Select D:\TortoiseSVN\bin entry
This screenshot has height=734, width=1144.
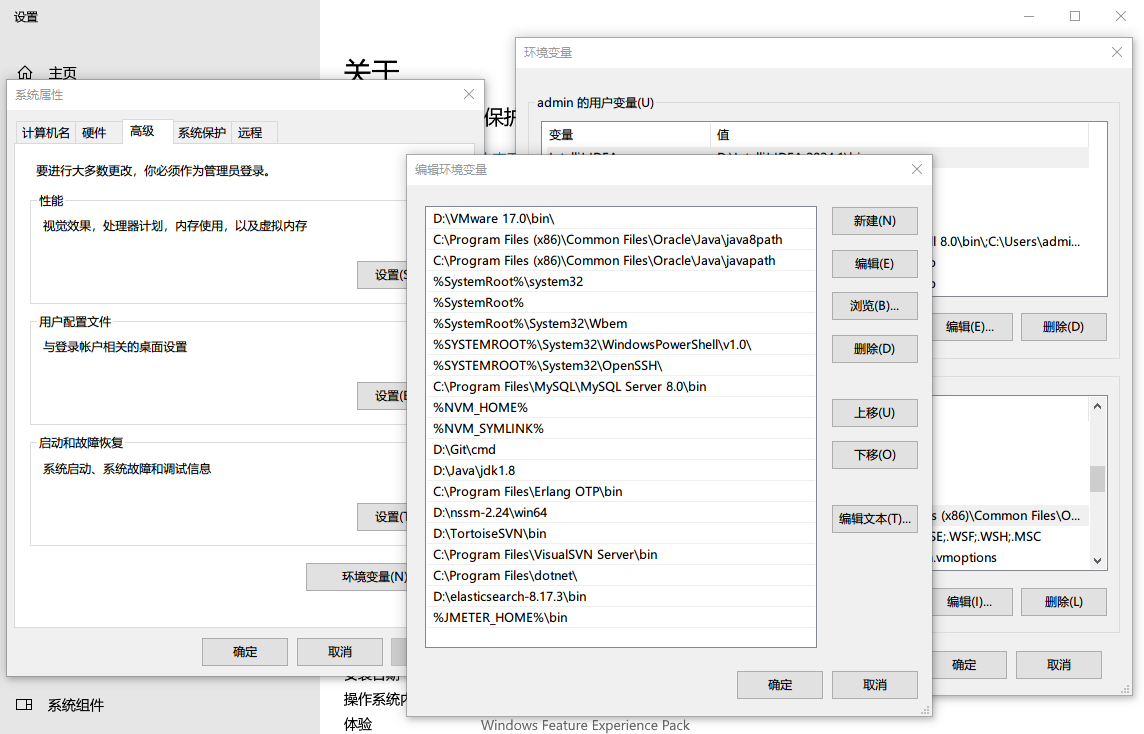(x=621, y=534)
